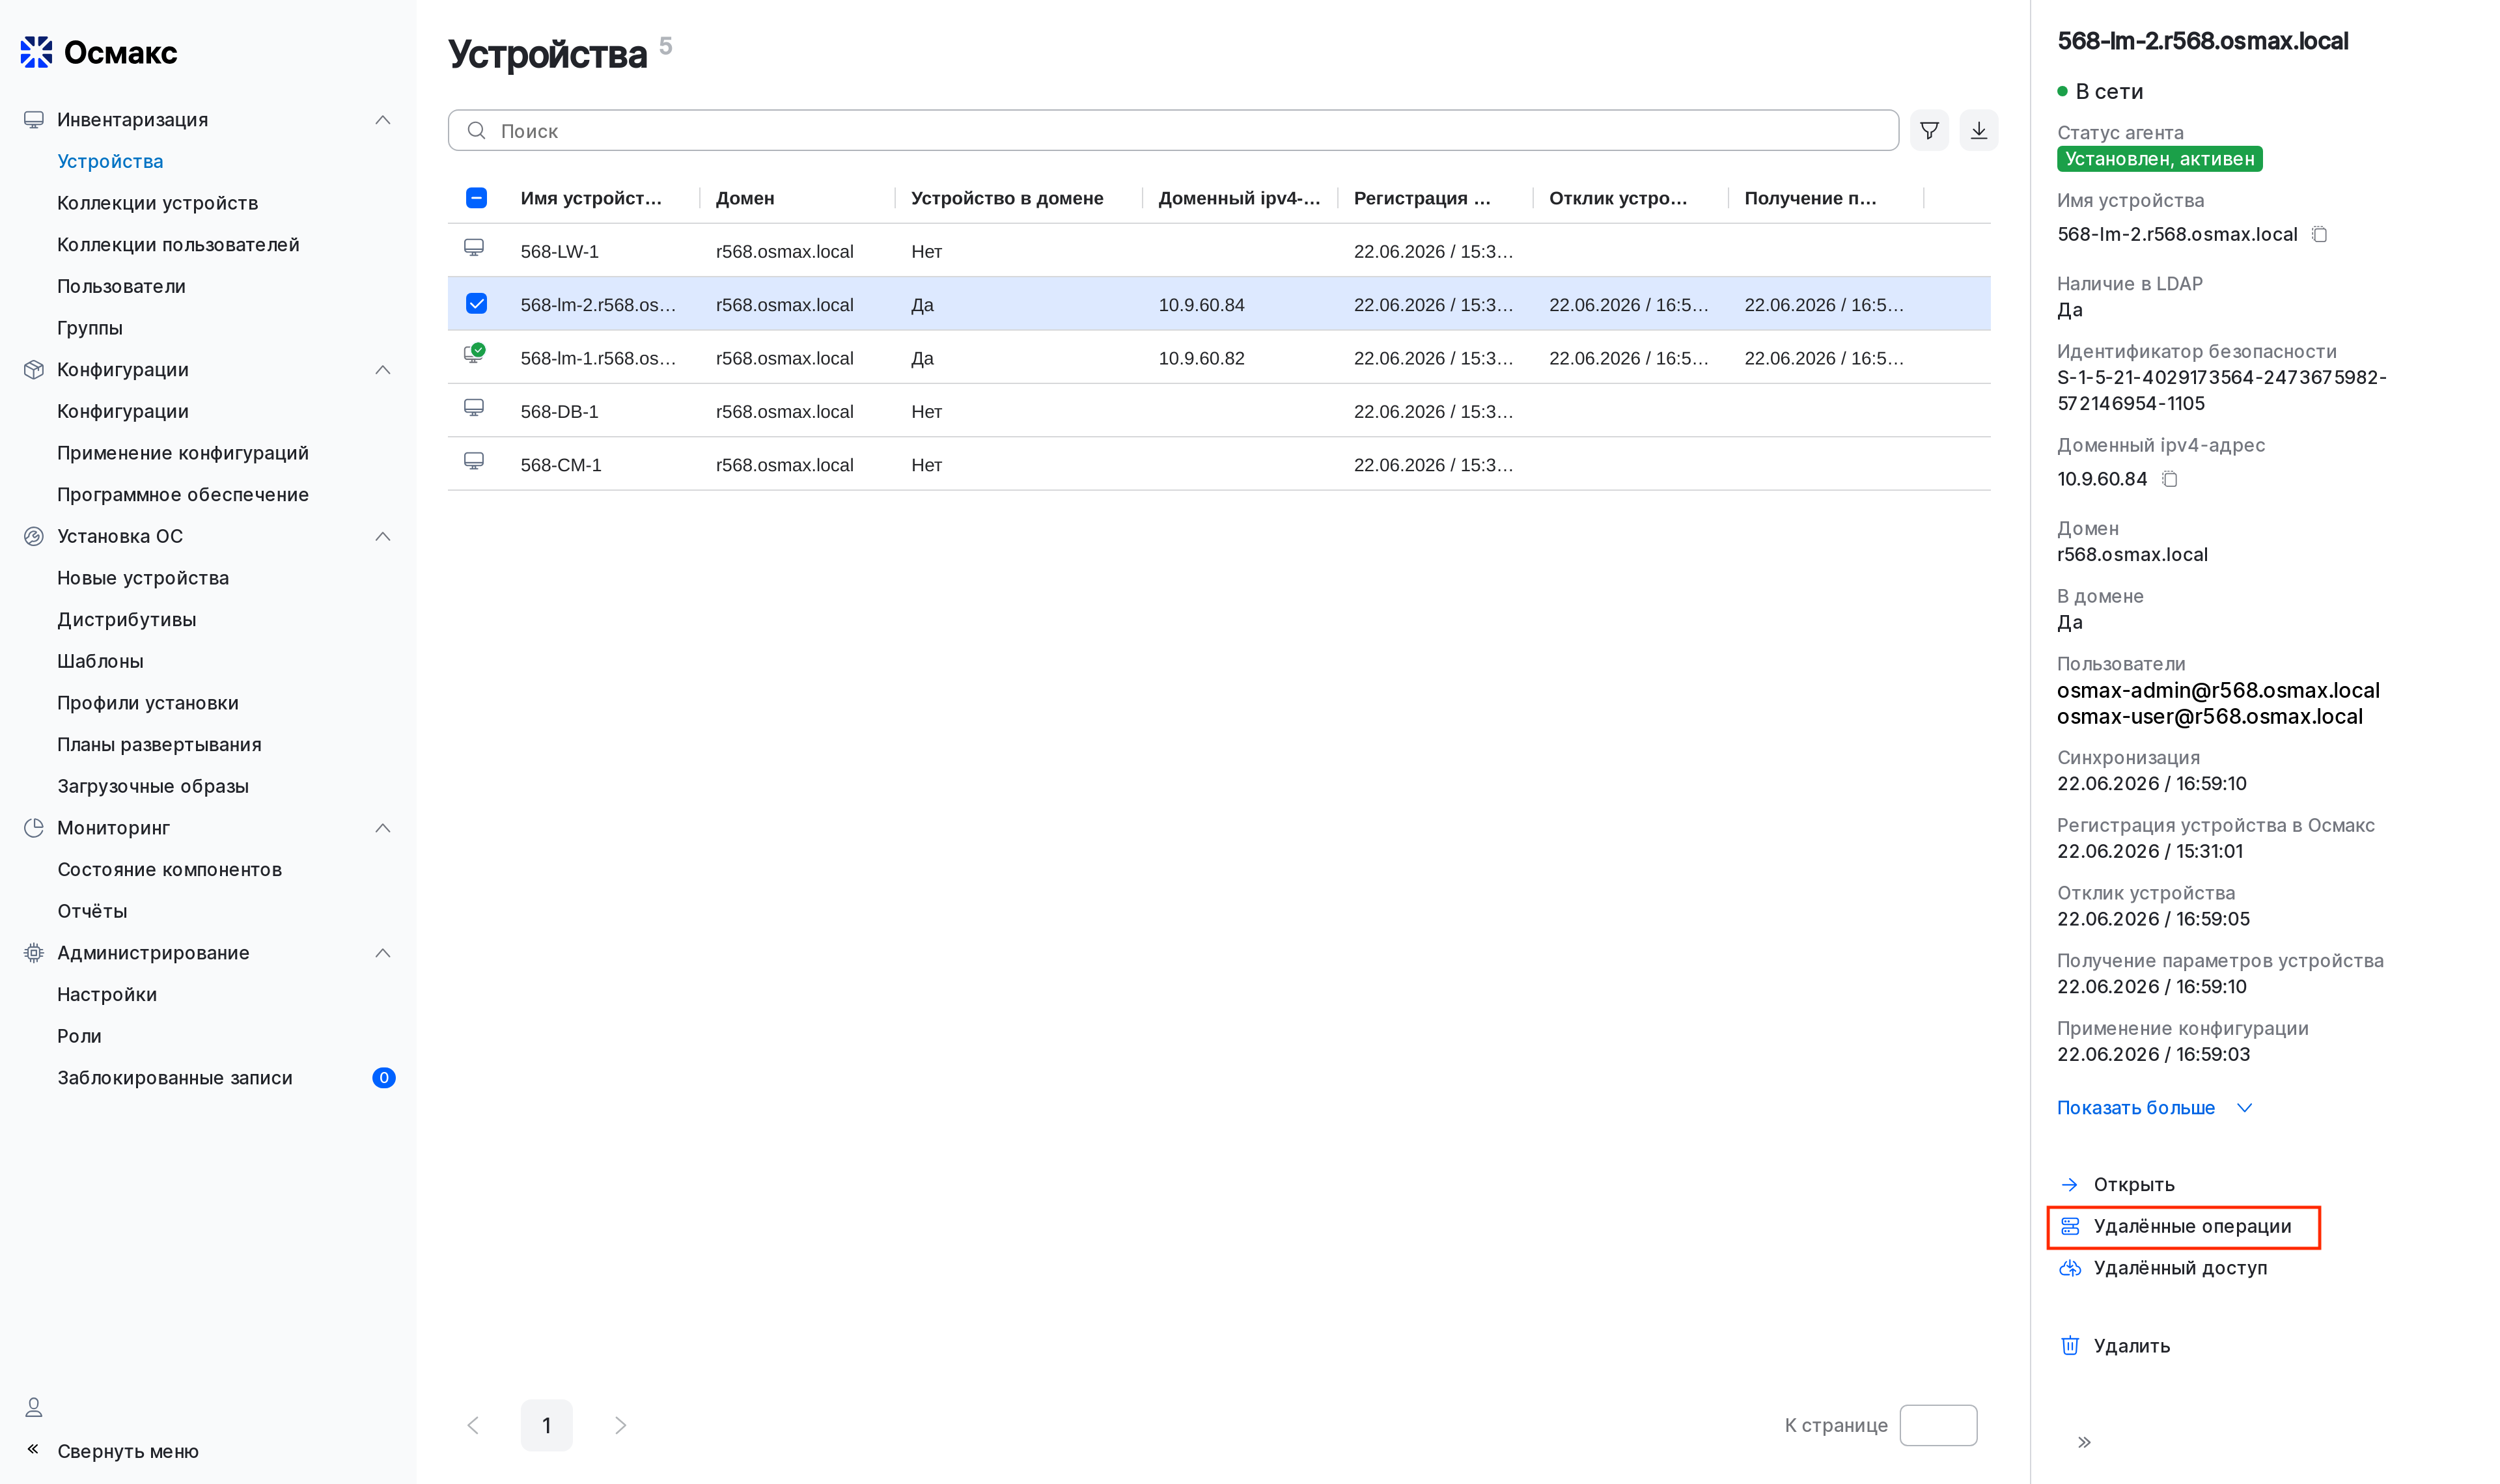Open Коллекции пользователей
The width and height of the screenshot is (2500, 1484).
[178, 245]
